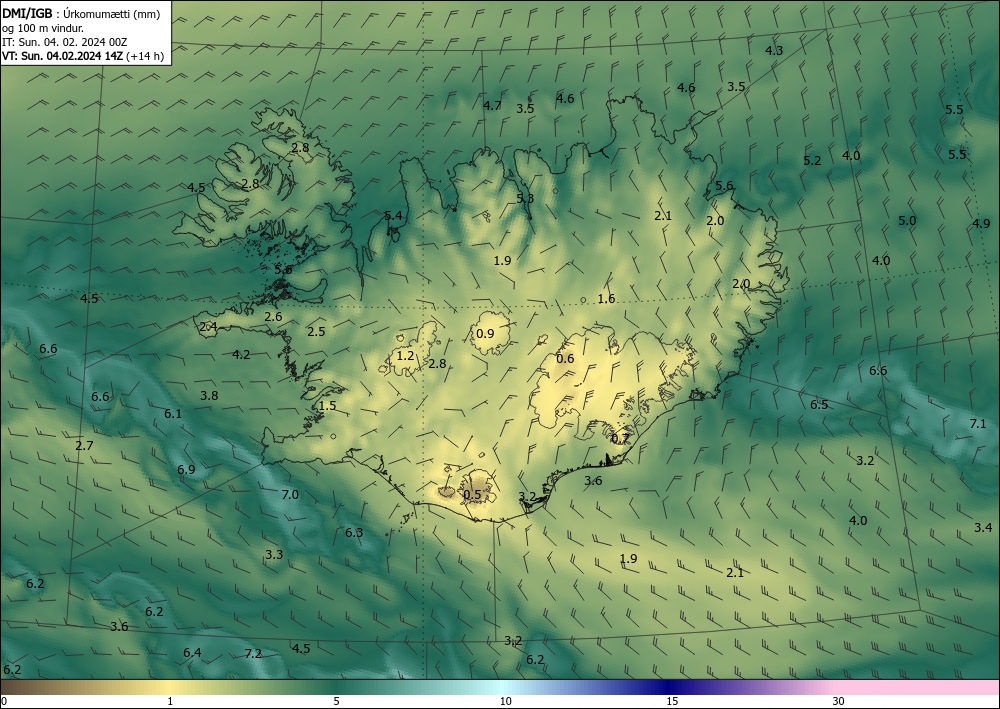Click the value 6.5 on the map

point(819,405)
